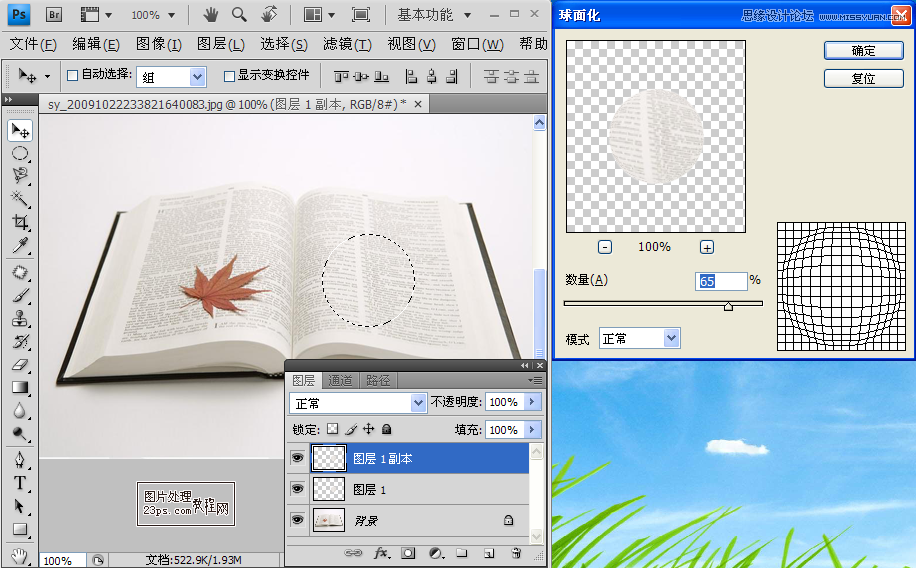Select the Eraser tool
This screenshot has width=916, height=568.
pyautogui.click(x=20, y=365)
